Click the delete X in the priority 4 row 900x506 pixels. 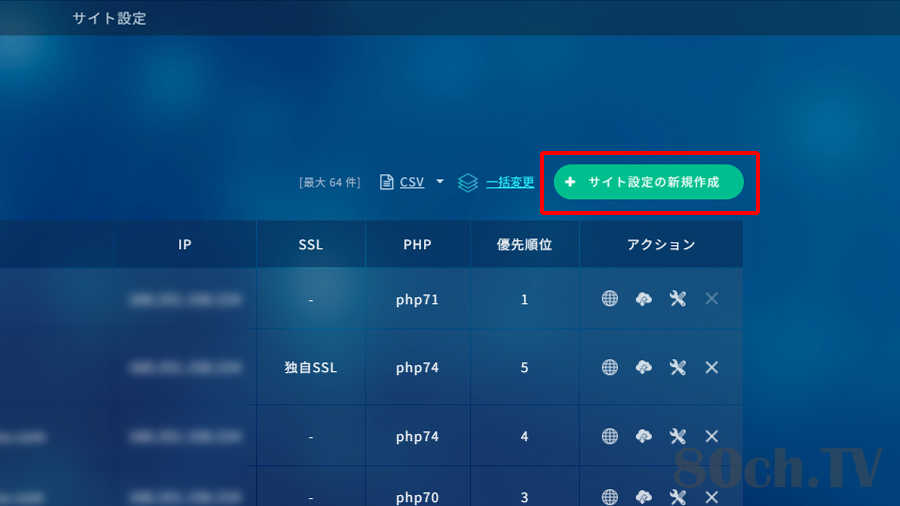712,436
